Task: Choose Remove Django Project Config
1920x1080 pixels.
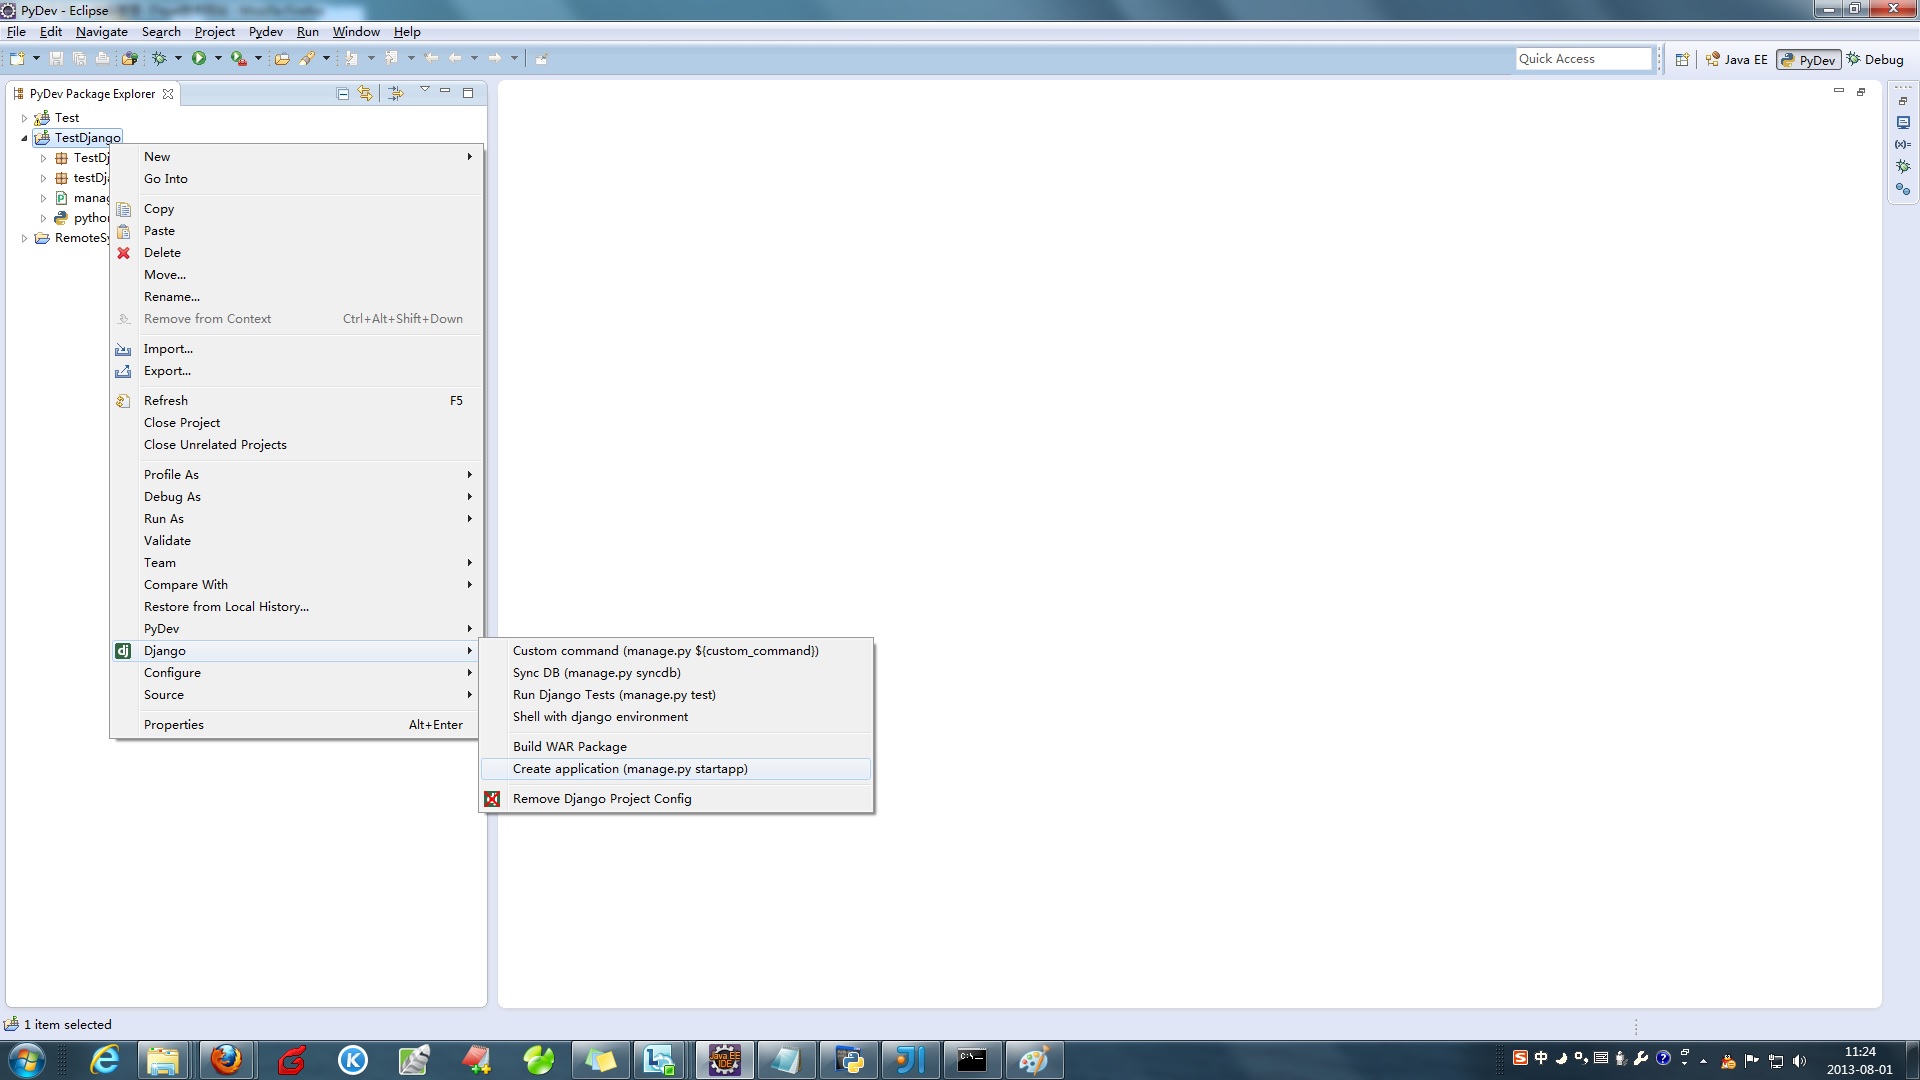Action: 676,799
